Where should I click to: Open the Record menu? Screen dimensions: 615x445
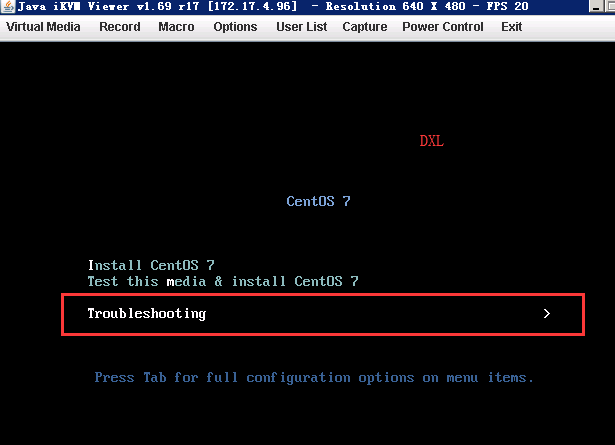coord(120,27)
